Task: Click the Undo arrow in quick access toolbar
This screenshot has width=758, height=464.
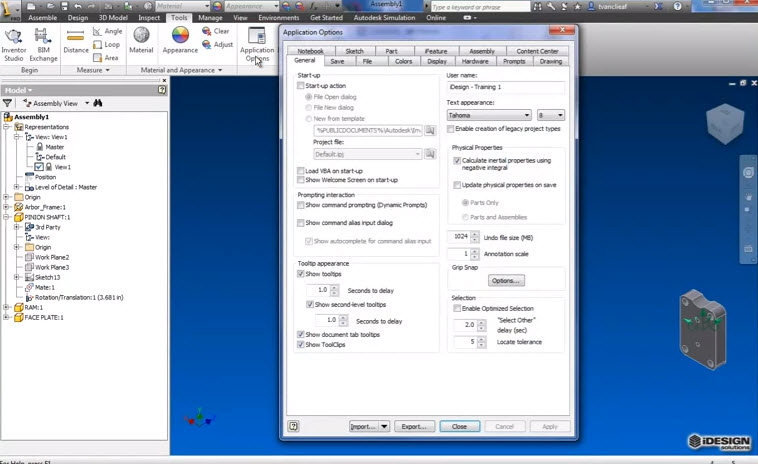Action: [x=78, y=6]
